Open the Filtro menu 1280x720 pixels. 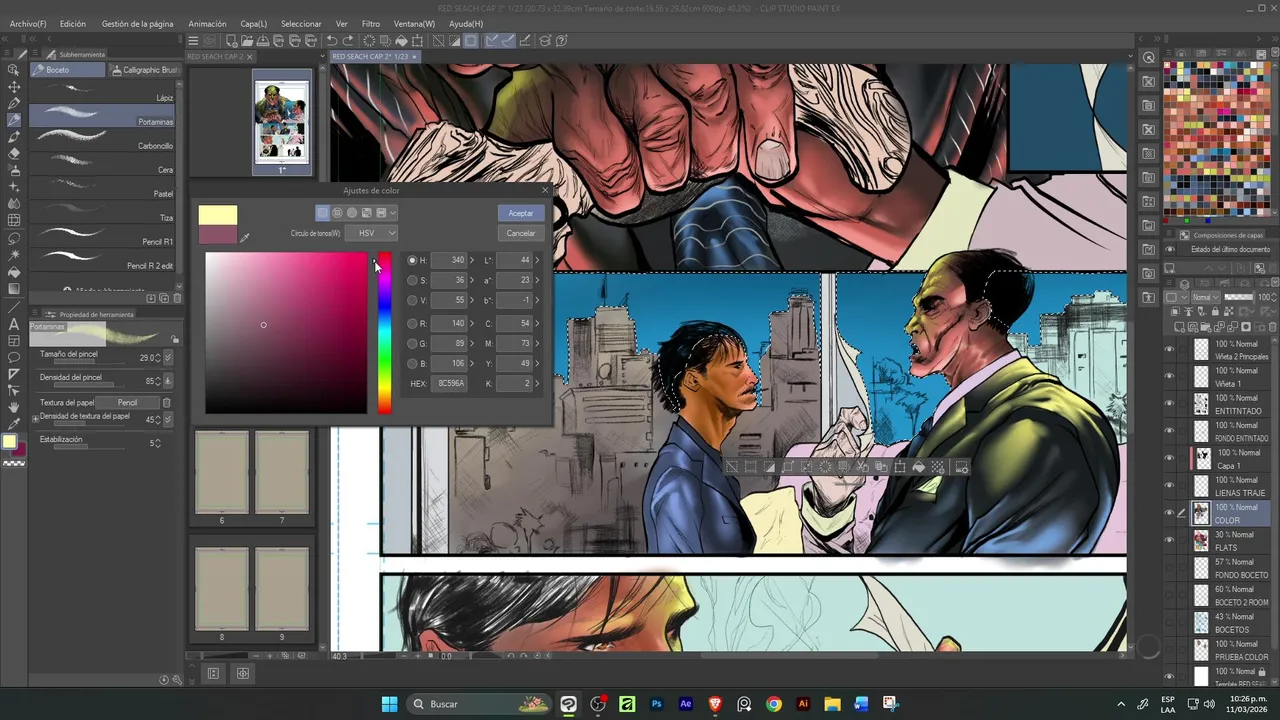pyautogui.click(x=370, y=23)
